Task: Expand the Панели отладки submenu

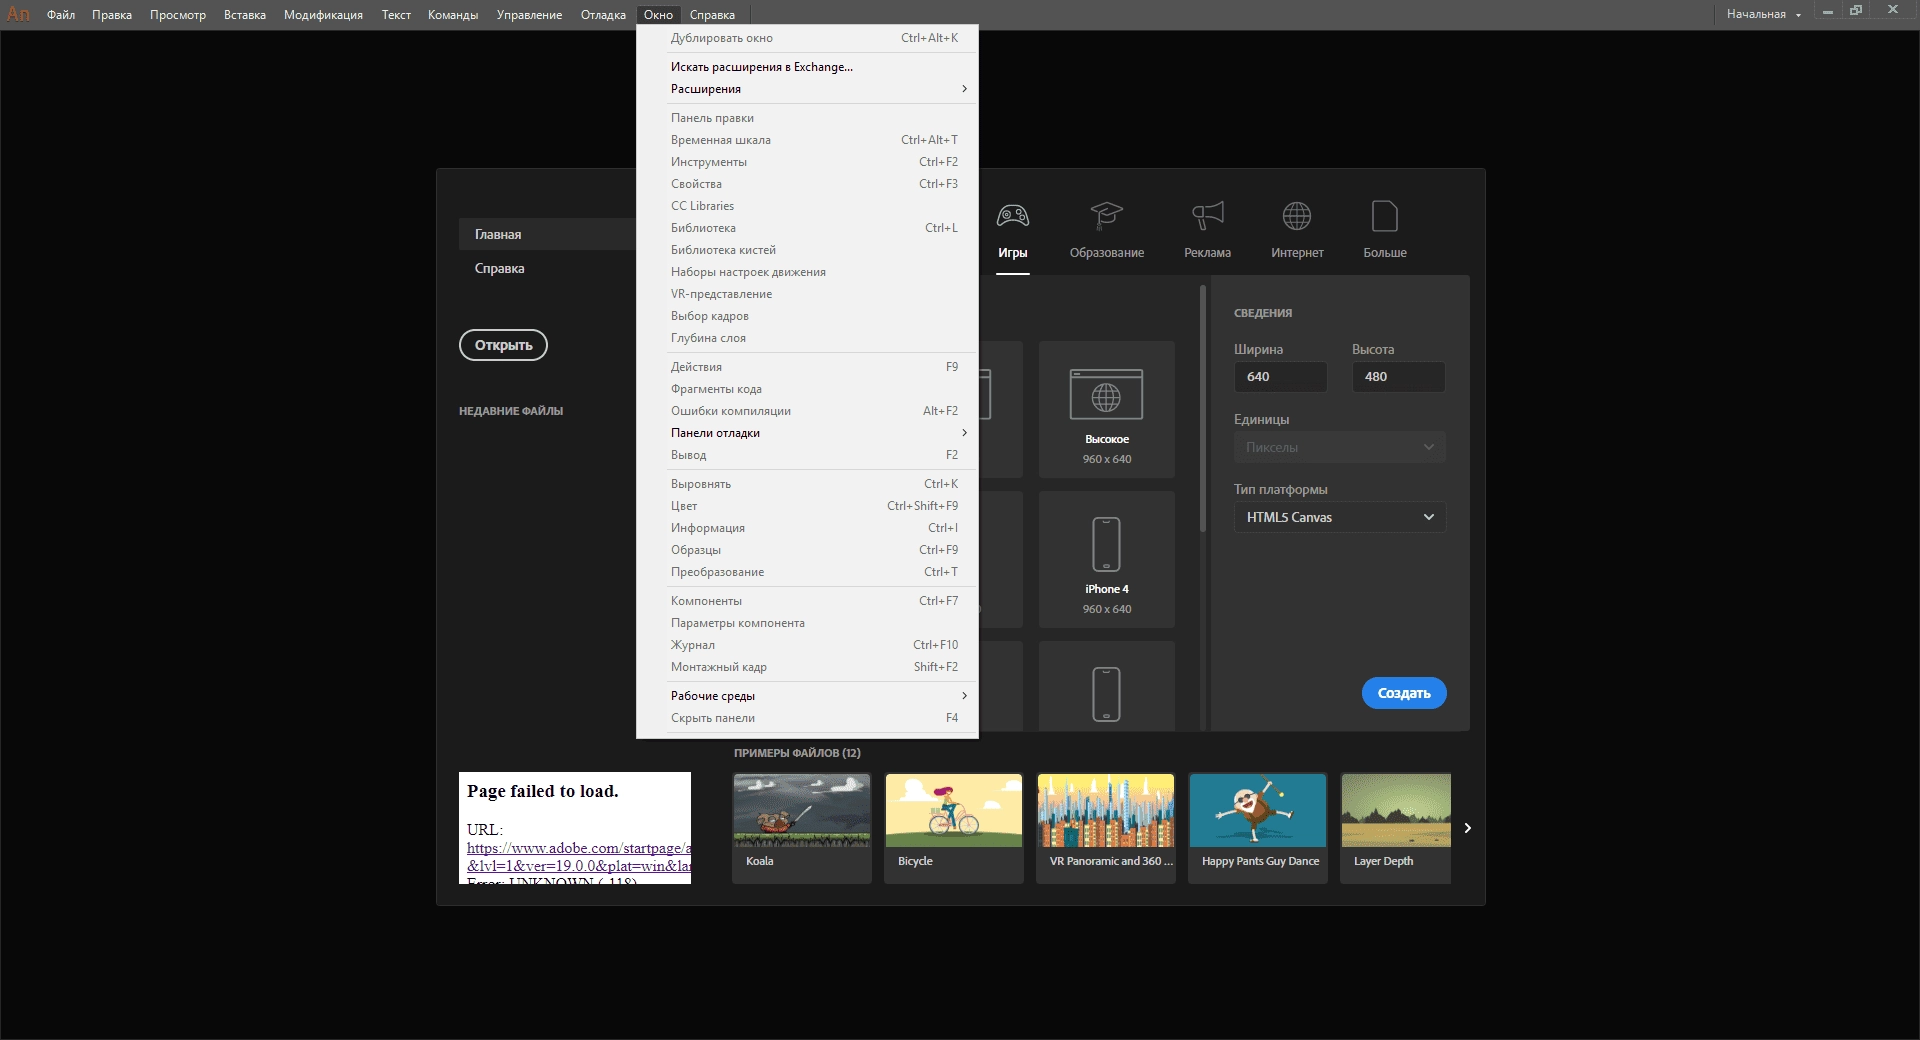Action: coord(807,433)
